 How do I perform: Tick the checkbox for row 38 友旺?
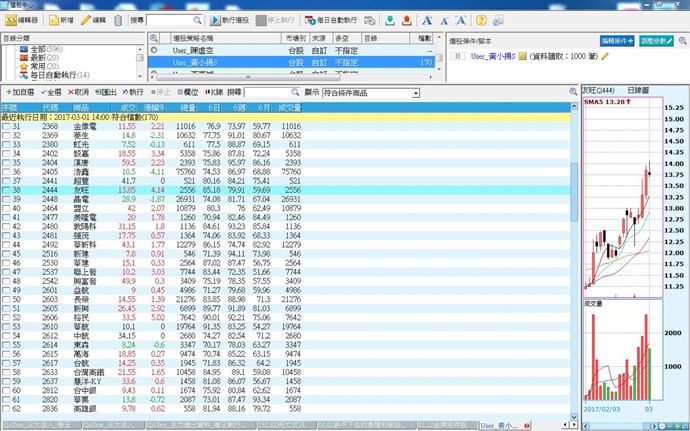coord(5,189)
